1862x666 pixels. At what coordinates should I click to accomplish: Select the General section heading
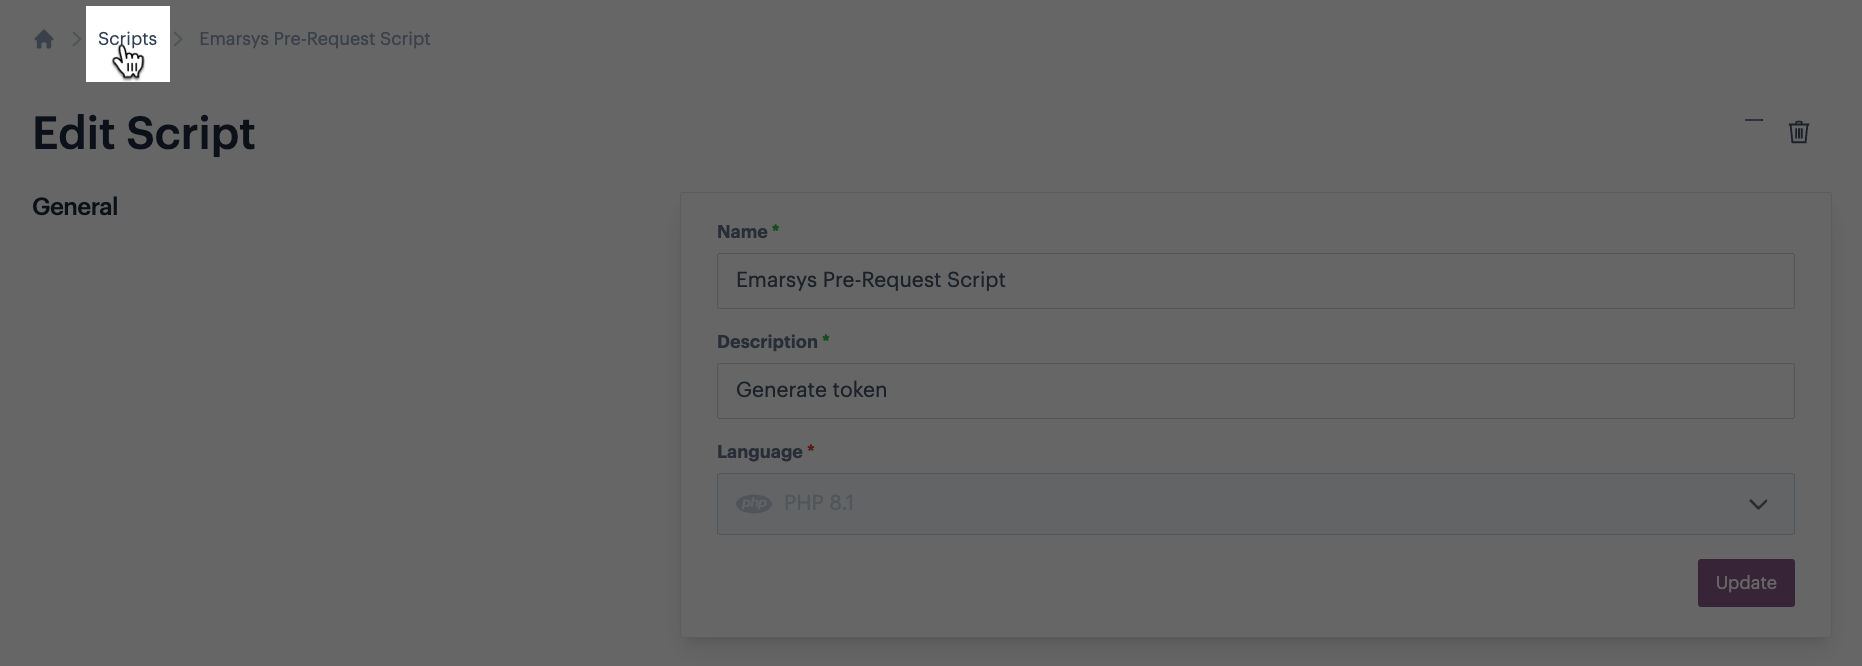point(75,207)
